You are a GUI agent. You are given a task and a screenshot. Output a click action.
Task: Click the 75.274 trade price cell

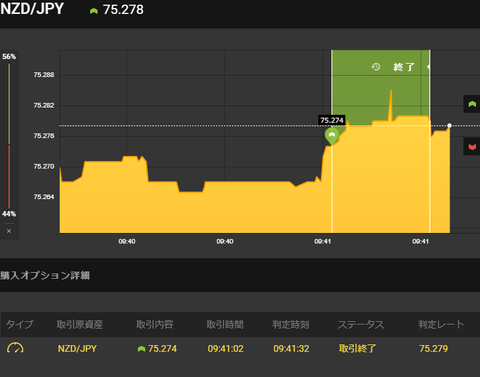click(162, 349)
